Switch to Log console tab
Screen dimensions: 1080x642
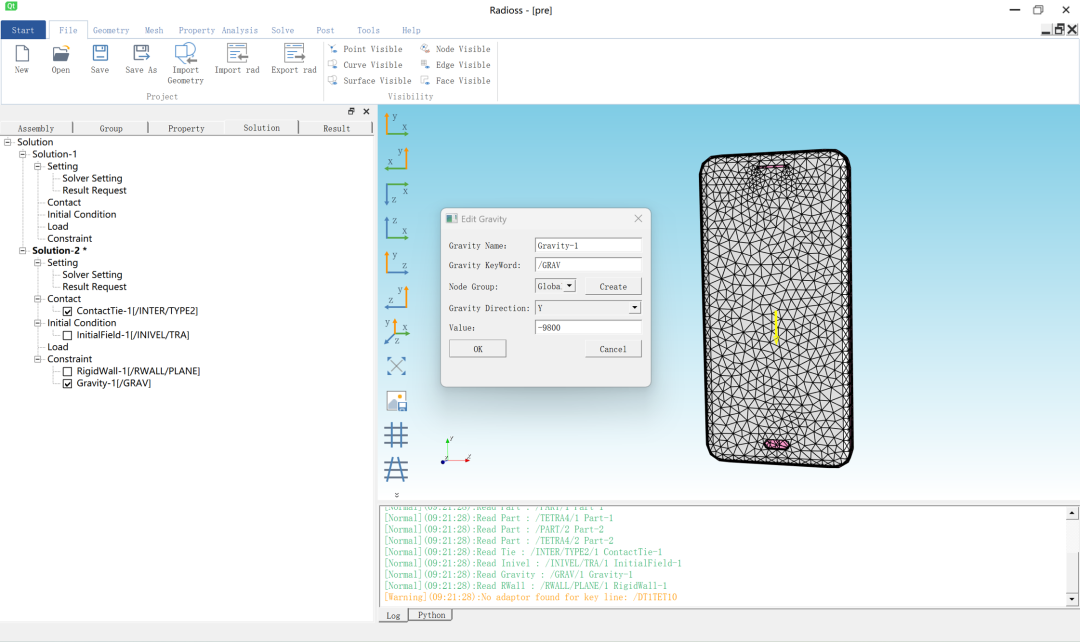pos(393,615)
